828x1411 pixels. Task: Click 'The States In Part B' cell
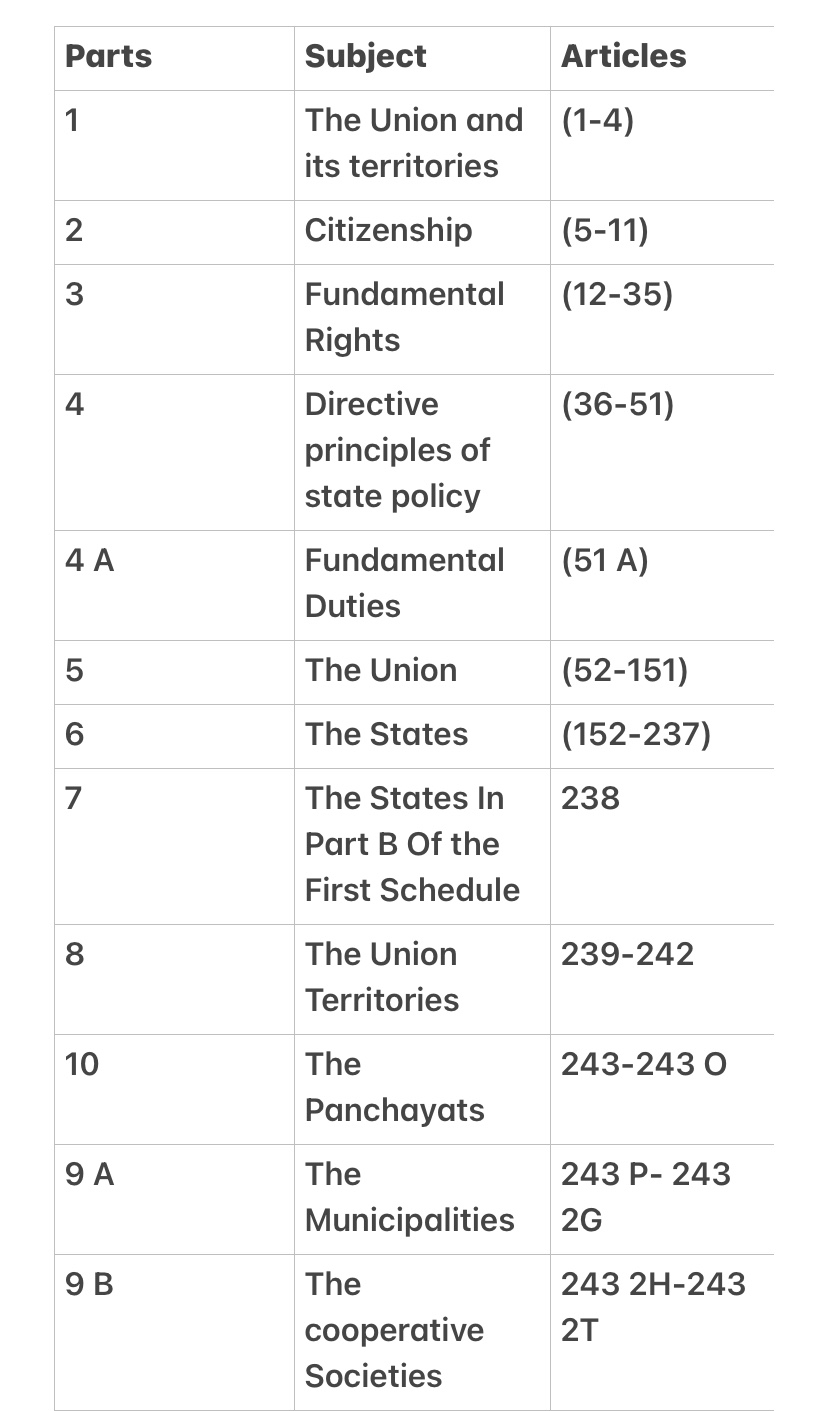point(412,844)
